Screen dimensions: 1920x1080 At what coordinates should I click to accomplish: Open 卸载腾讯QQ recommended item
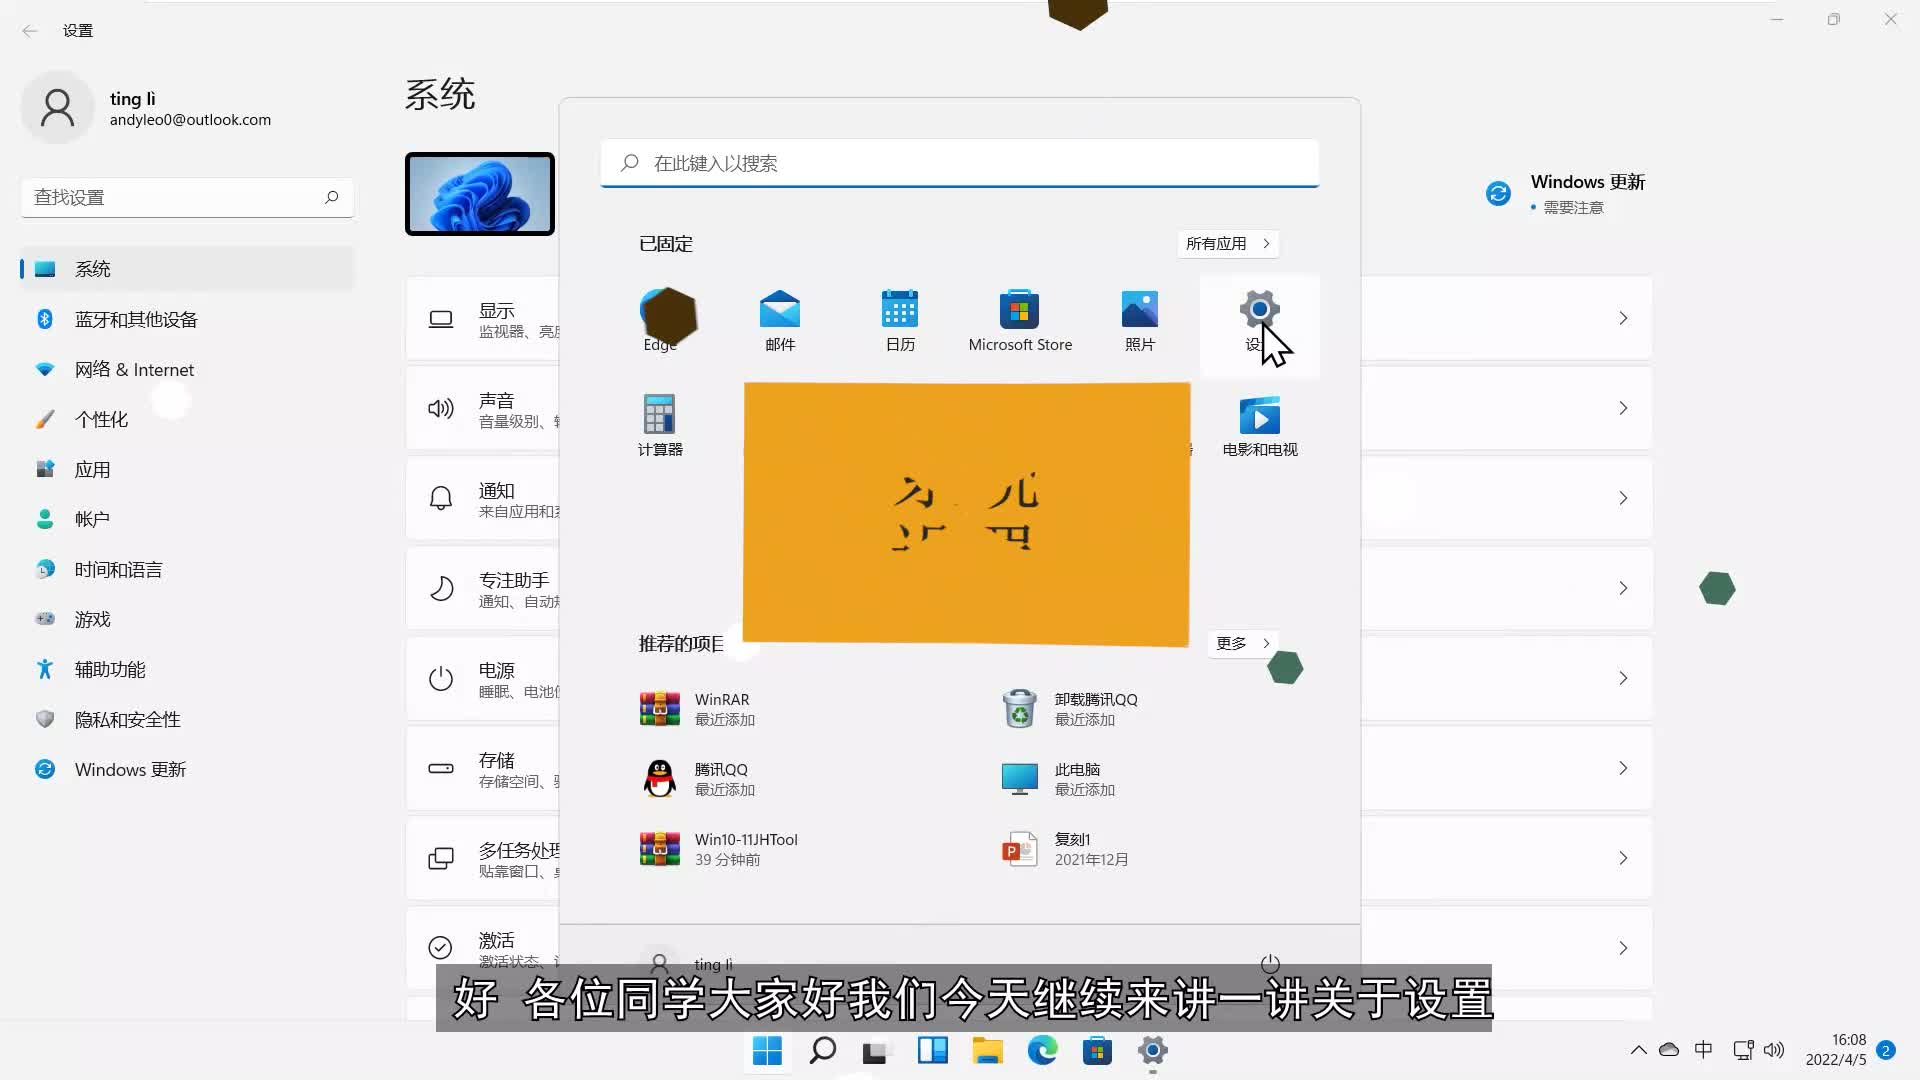point(1070,709)
